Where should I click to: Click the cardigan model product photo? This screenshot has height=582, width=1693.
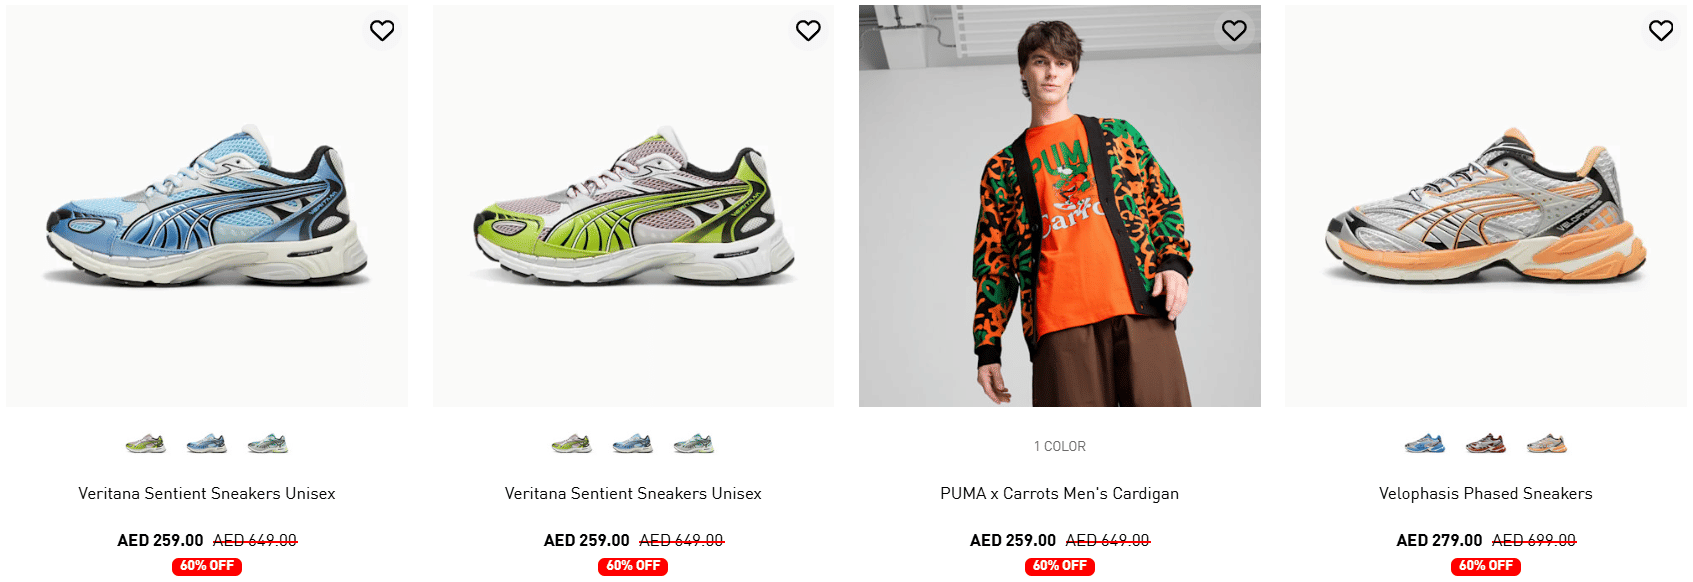tap(1059, 210)
